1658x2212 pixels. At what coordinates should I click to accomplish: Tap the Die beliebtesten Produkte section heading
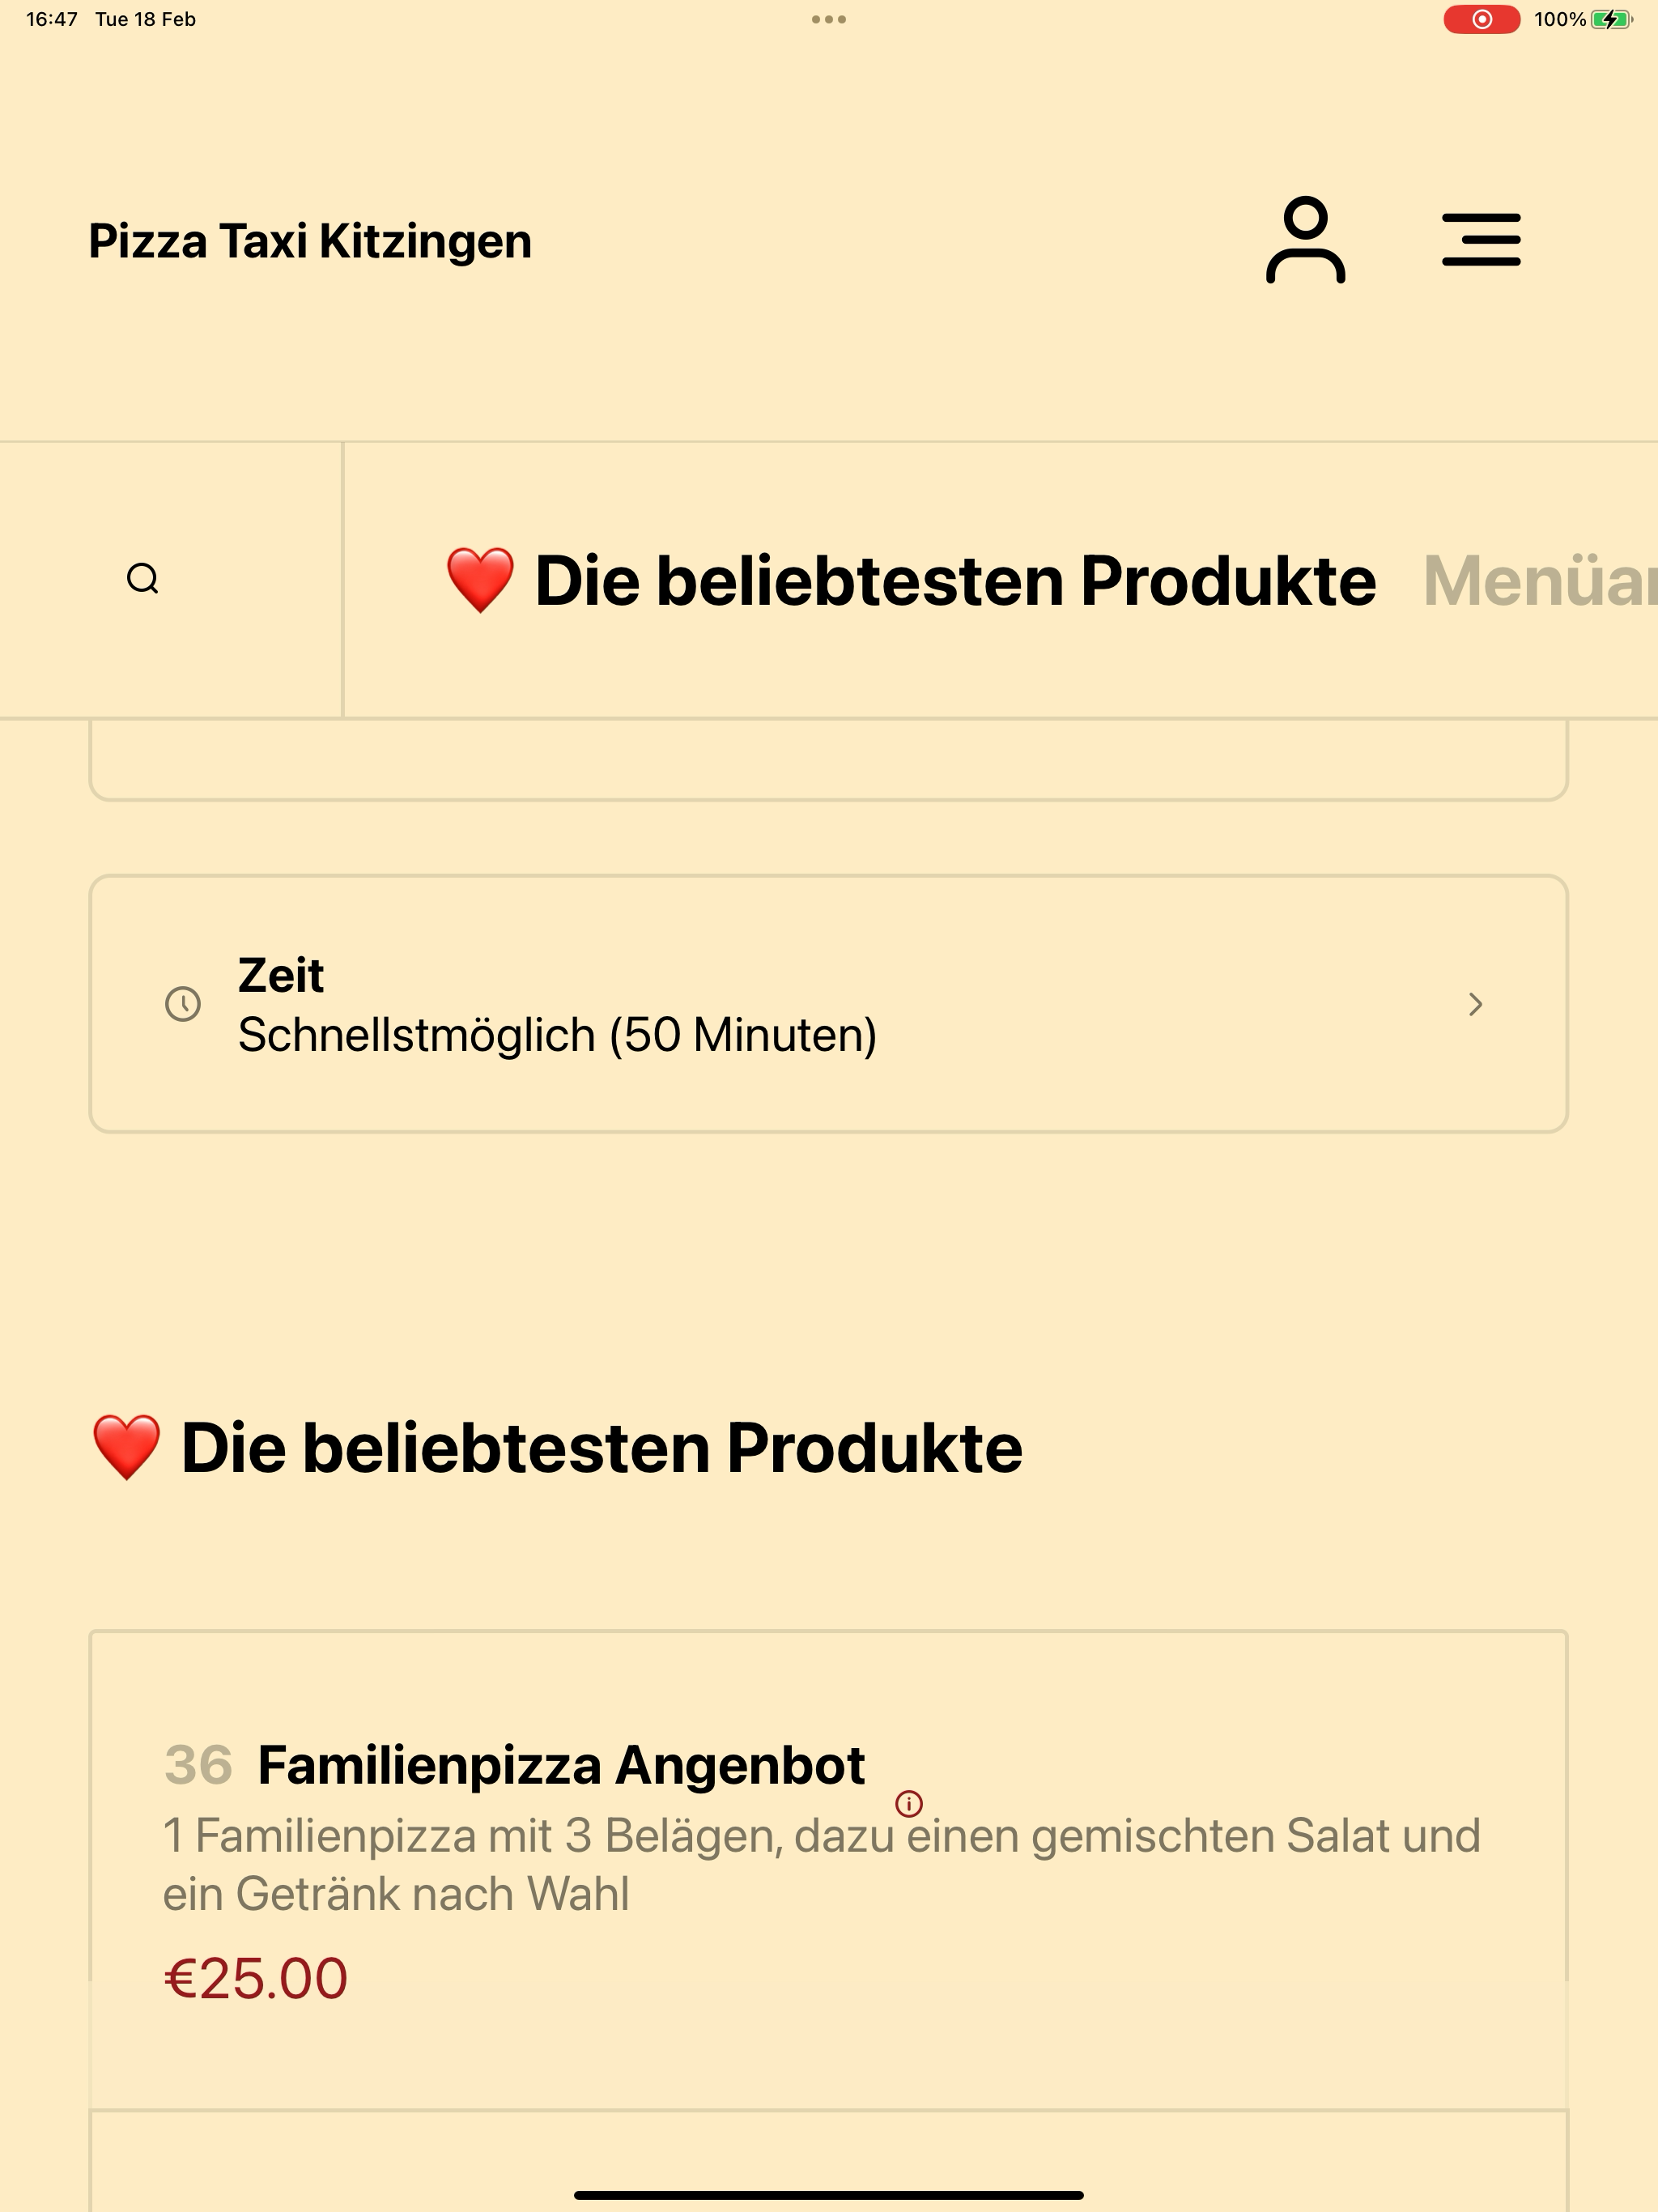click(x=557, y=1448)
